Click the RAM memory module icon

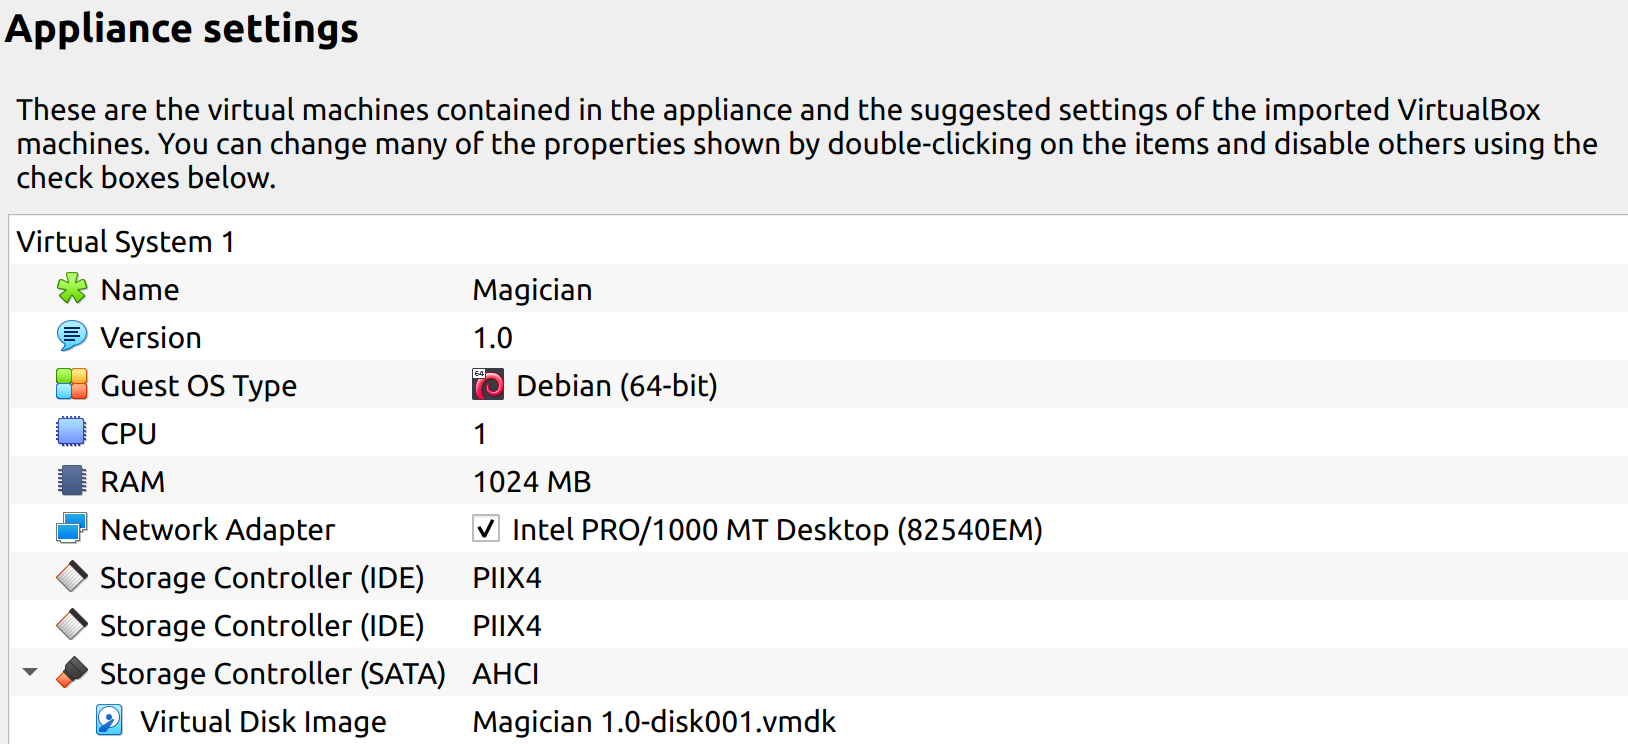click(72, 481)
